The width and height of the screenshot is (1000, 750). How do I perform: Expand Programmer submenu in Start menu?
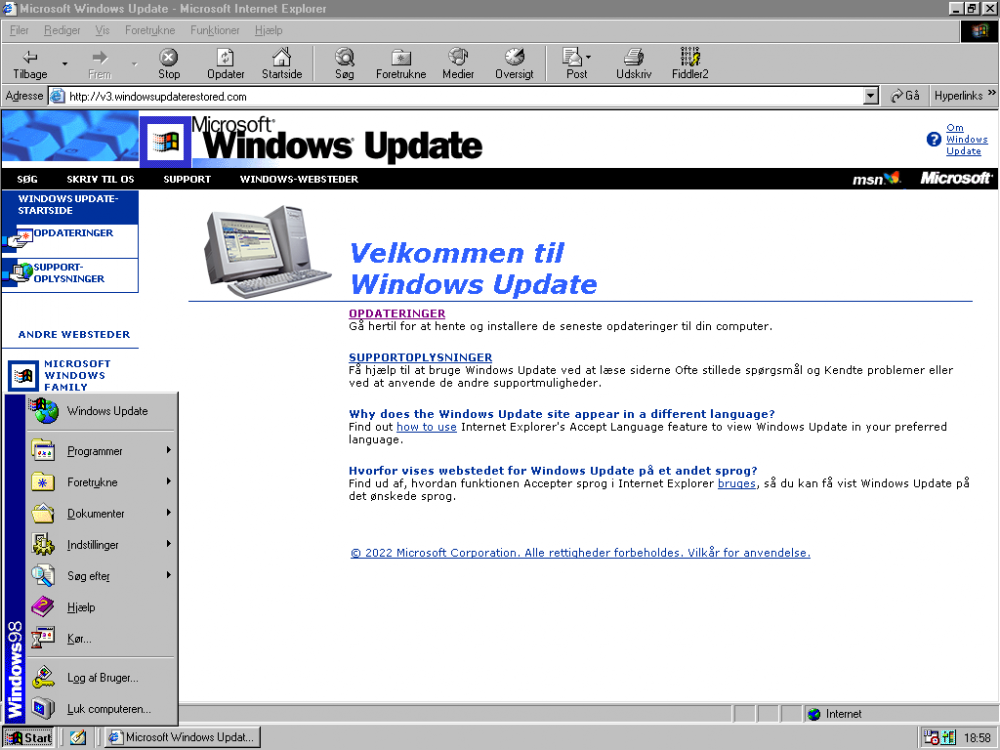(x=95, y=451)
